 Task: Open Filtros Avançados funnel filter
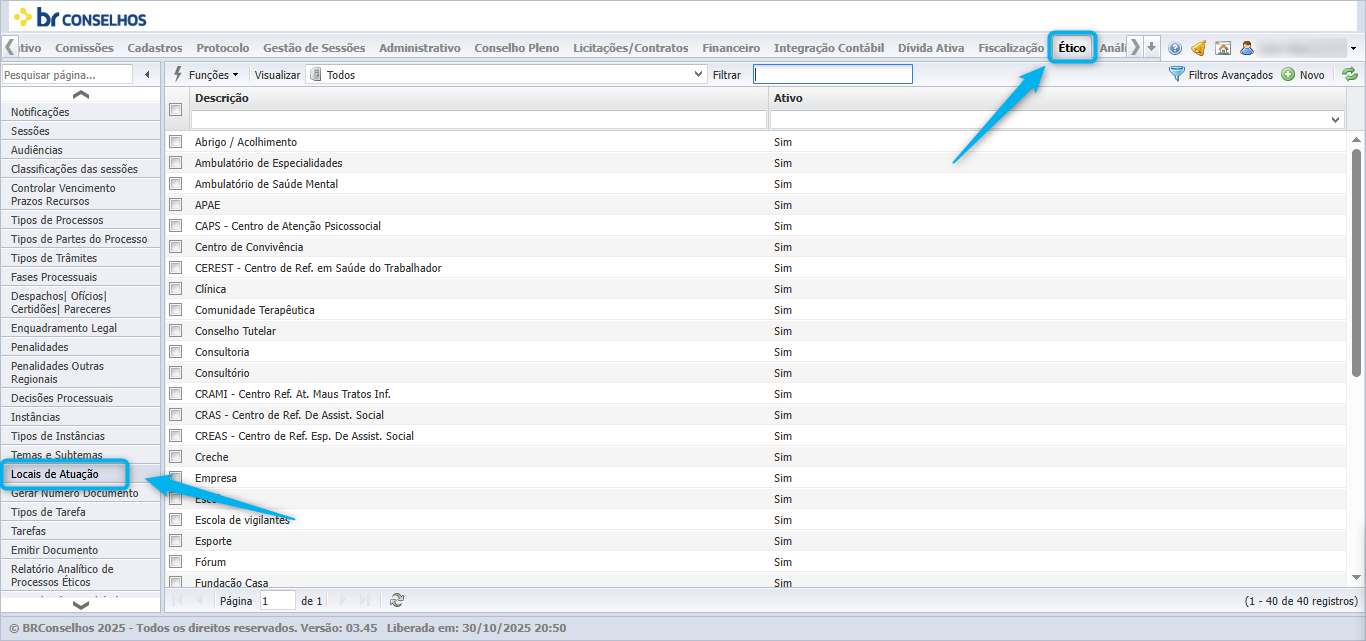[1221, 74]
